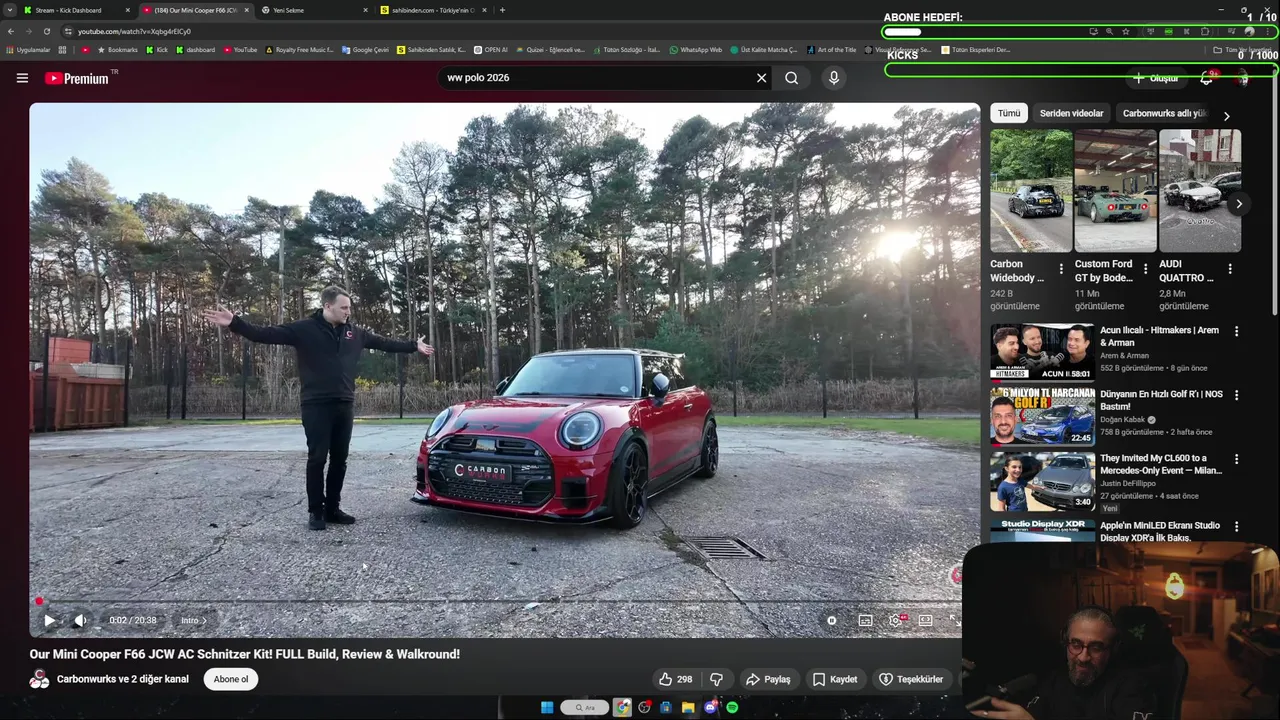Toggle autoplay switch in player
1280x720 pixels.
click(832, 620)
